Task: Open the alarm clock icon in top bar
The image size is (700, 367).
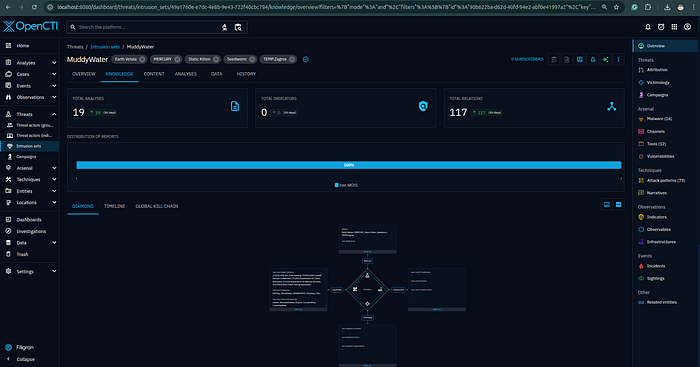Action: point(661,27)
